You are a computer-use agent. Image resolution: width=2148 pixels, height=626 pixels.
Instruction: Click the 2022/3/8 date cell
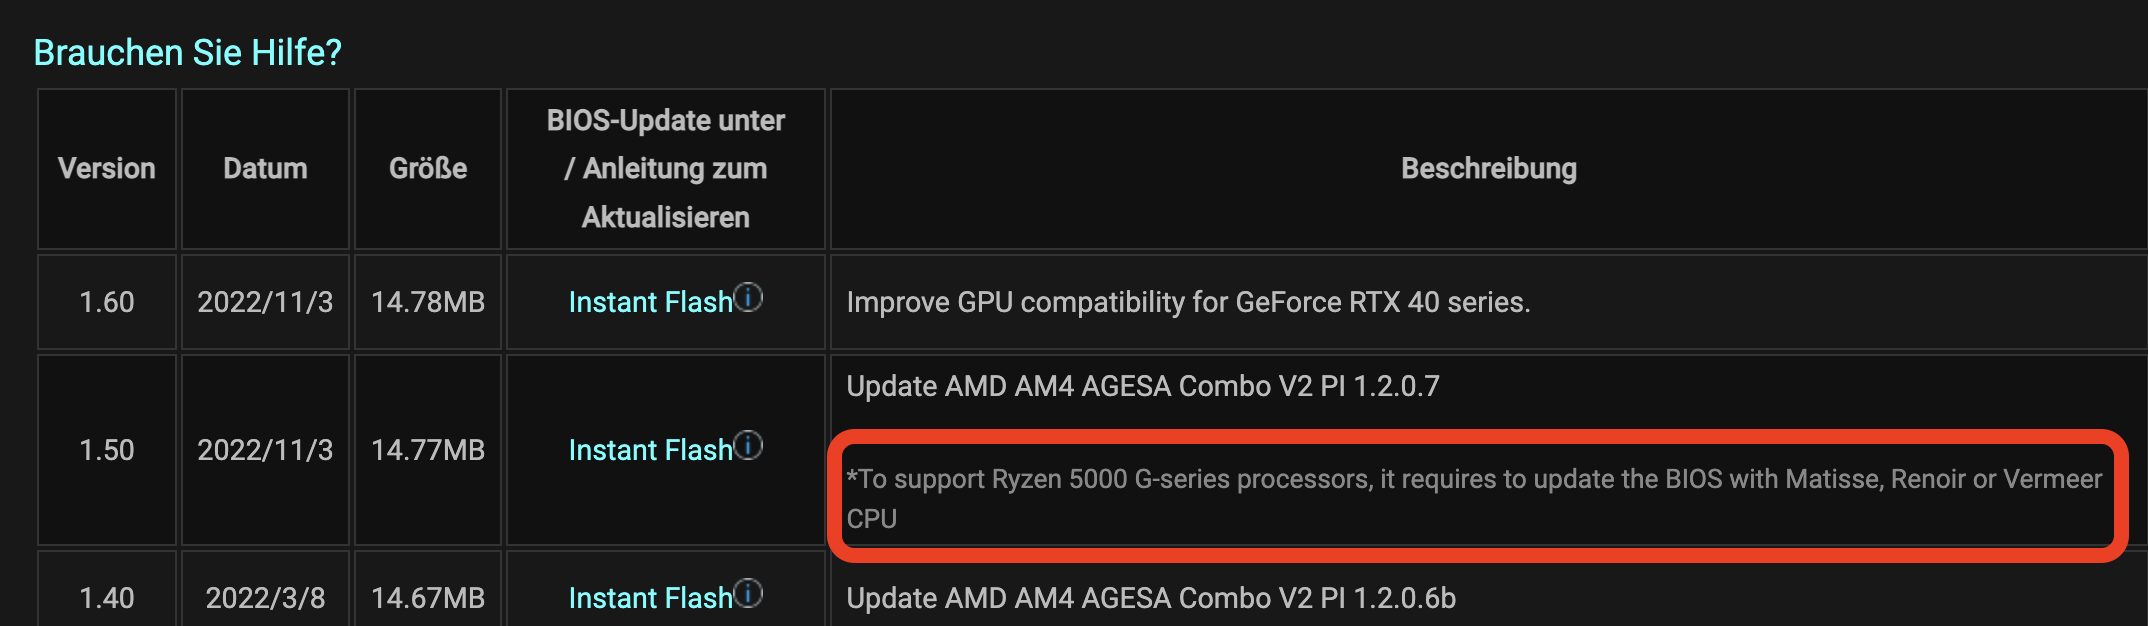click(265, 598)
